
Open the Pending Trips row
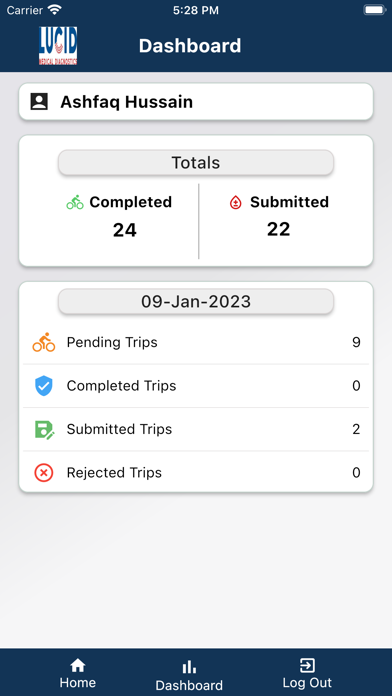[x=196, y=343]
